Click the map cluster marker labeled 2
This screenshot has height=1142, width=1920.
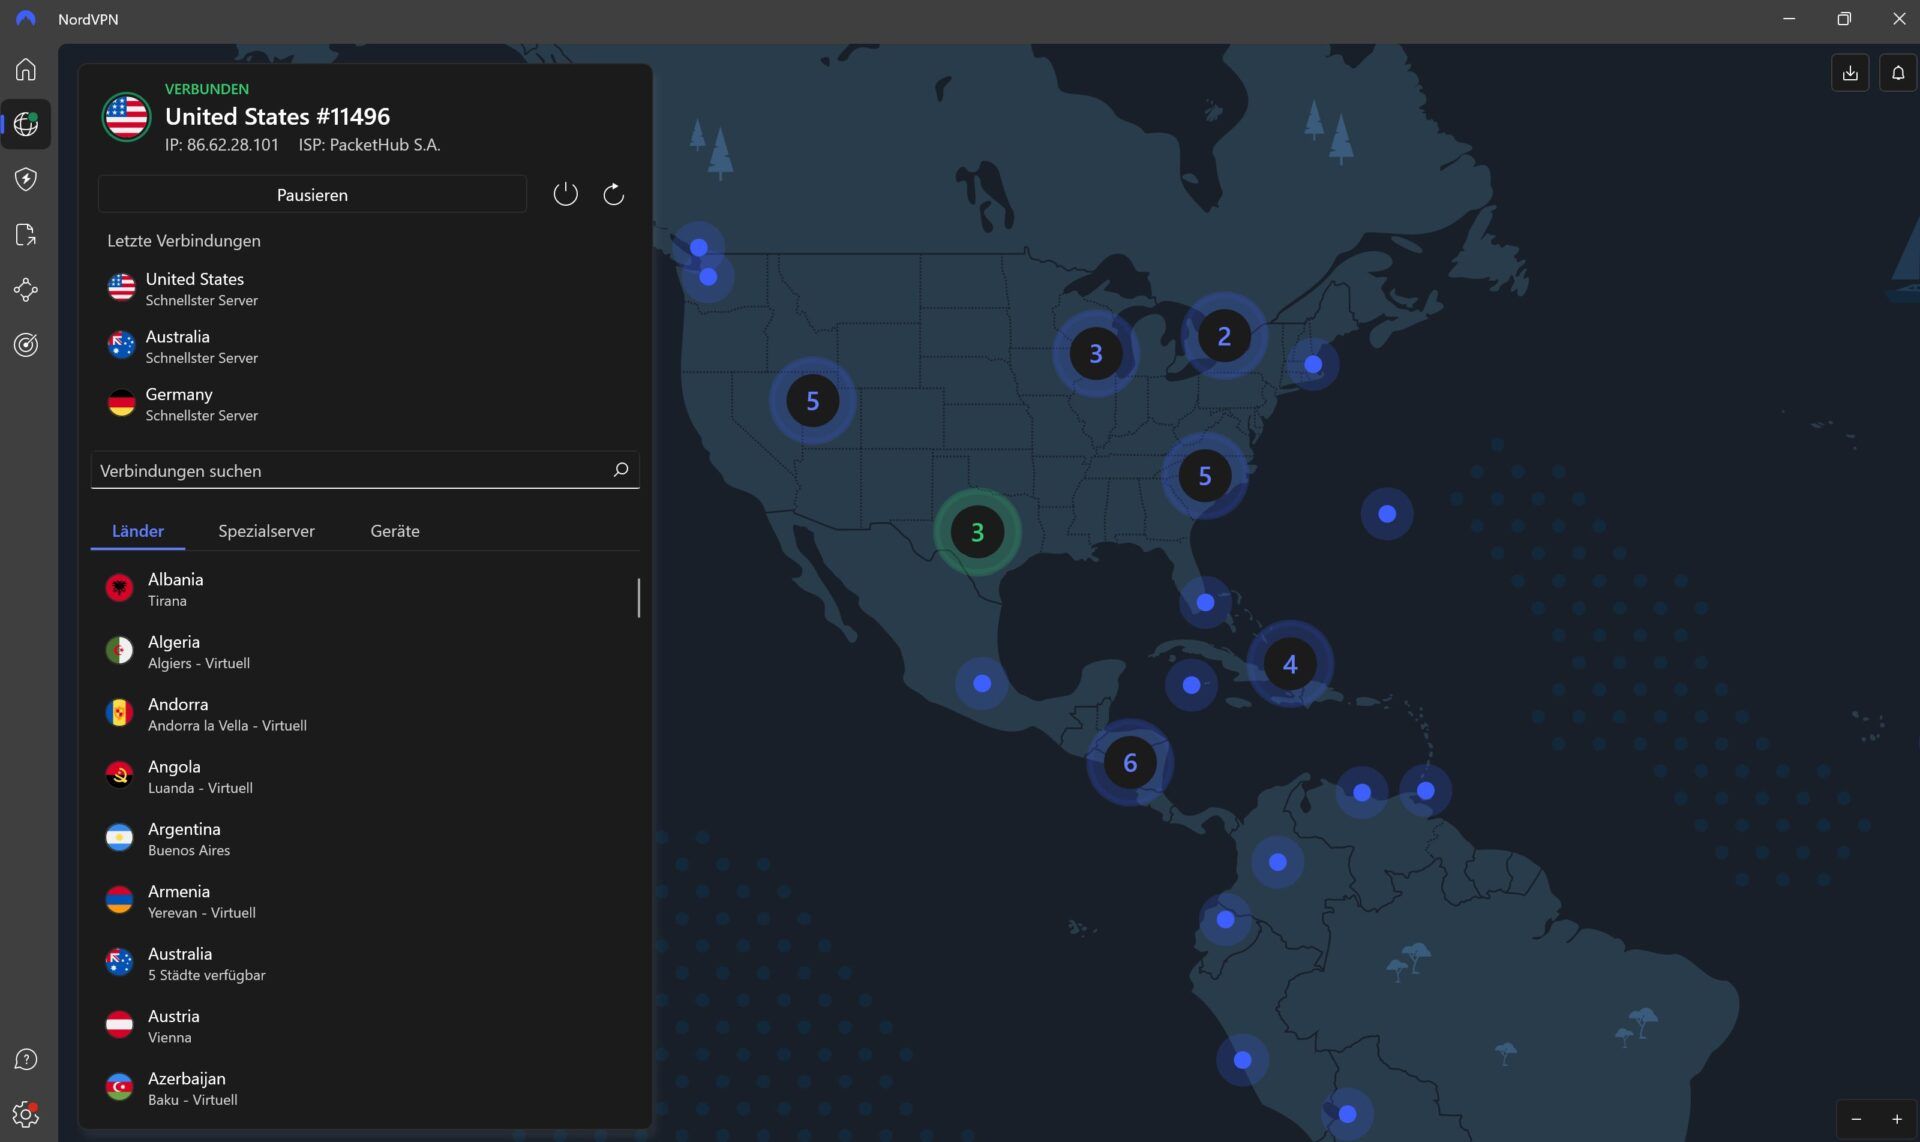coord(1224,336)
